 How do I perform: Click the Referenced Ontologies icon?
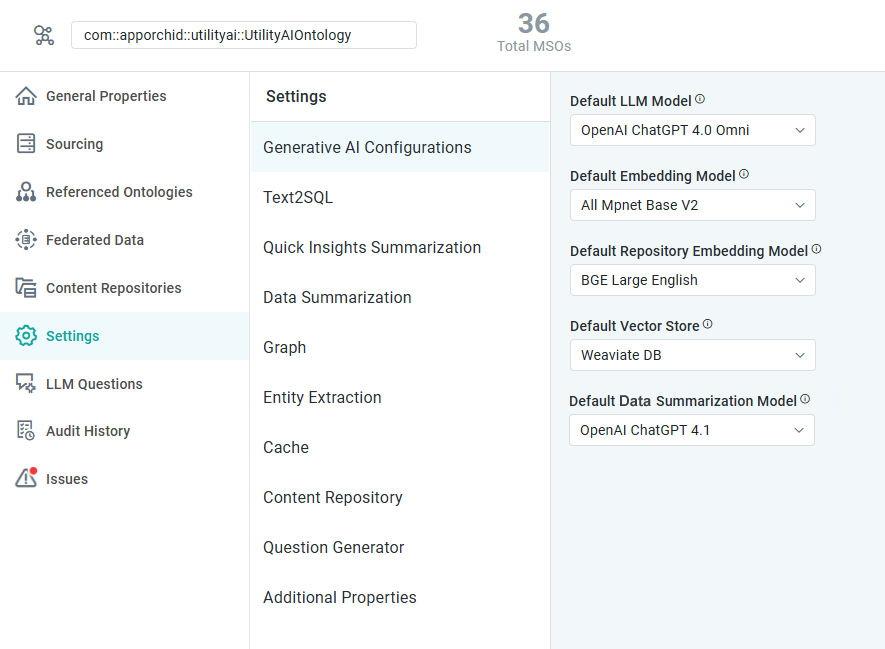[26, 192]
